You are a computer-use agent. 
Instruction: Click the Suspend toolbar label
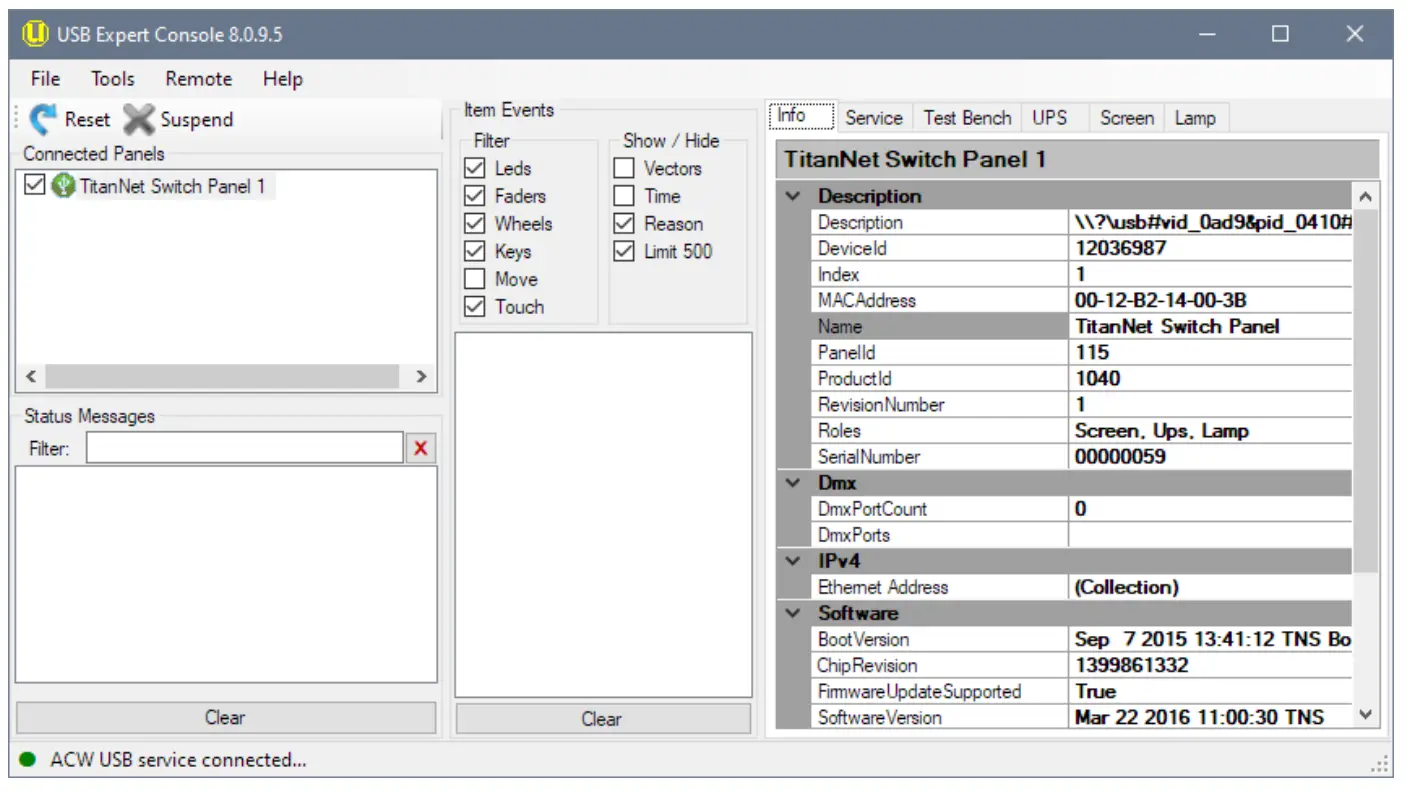click(x=197, y=120)
